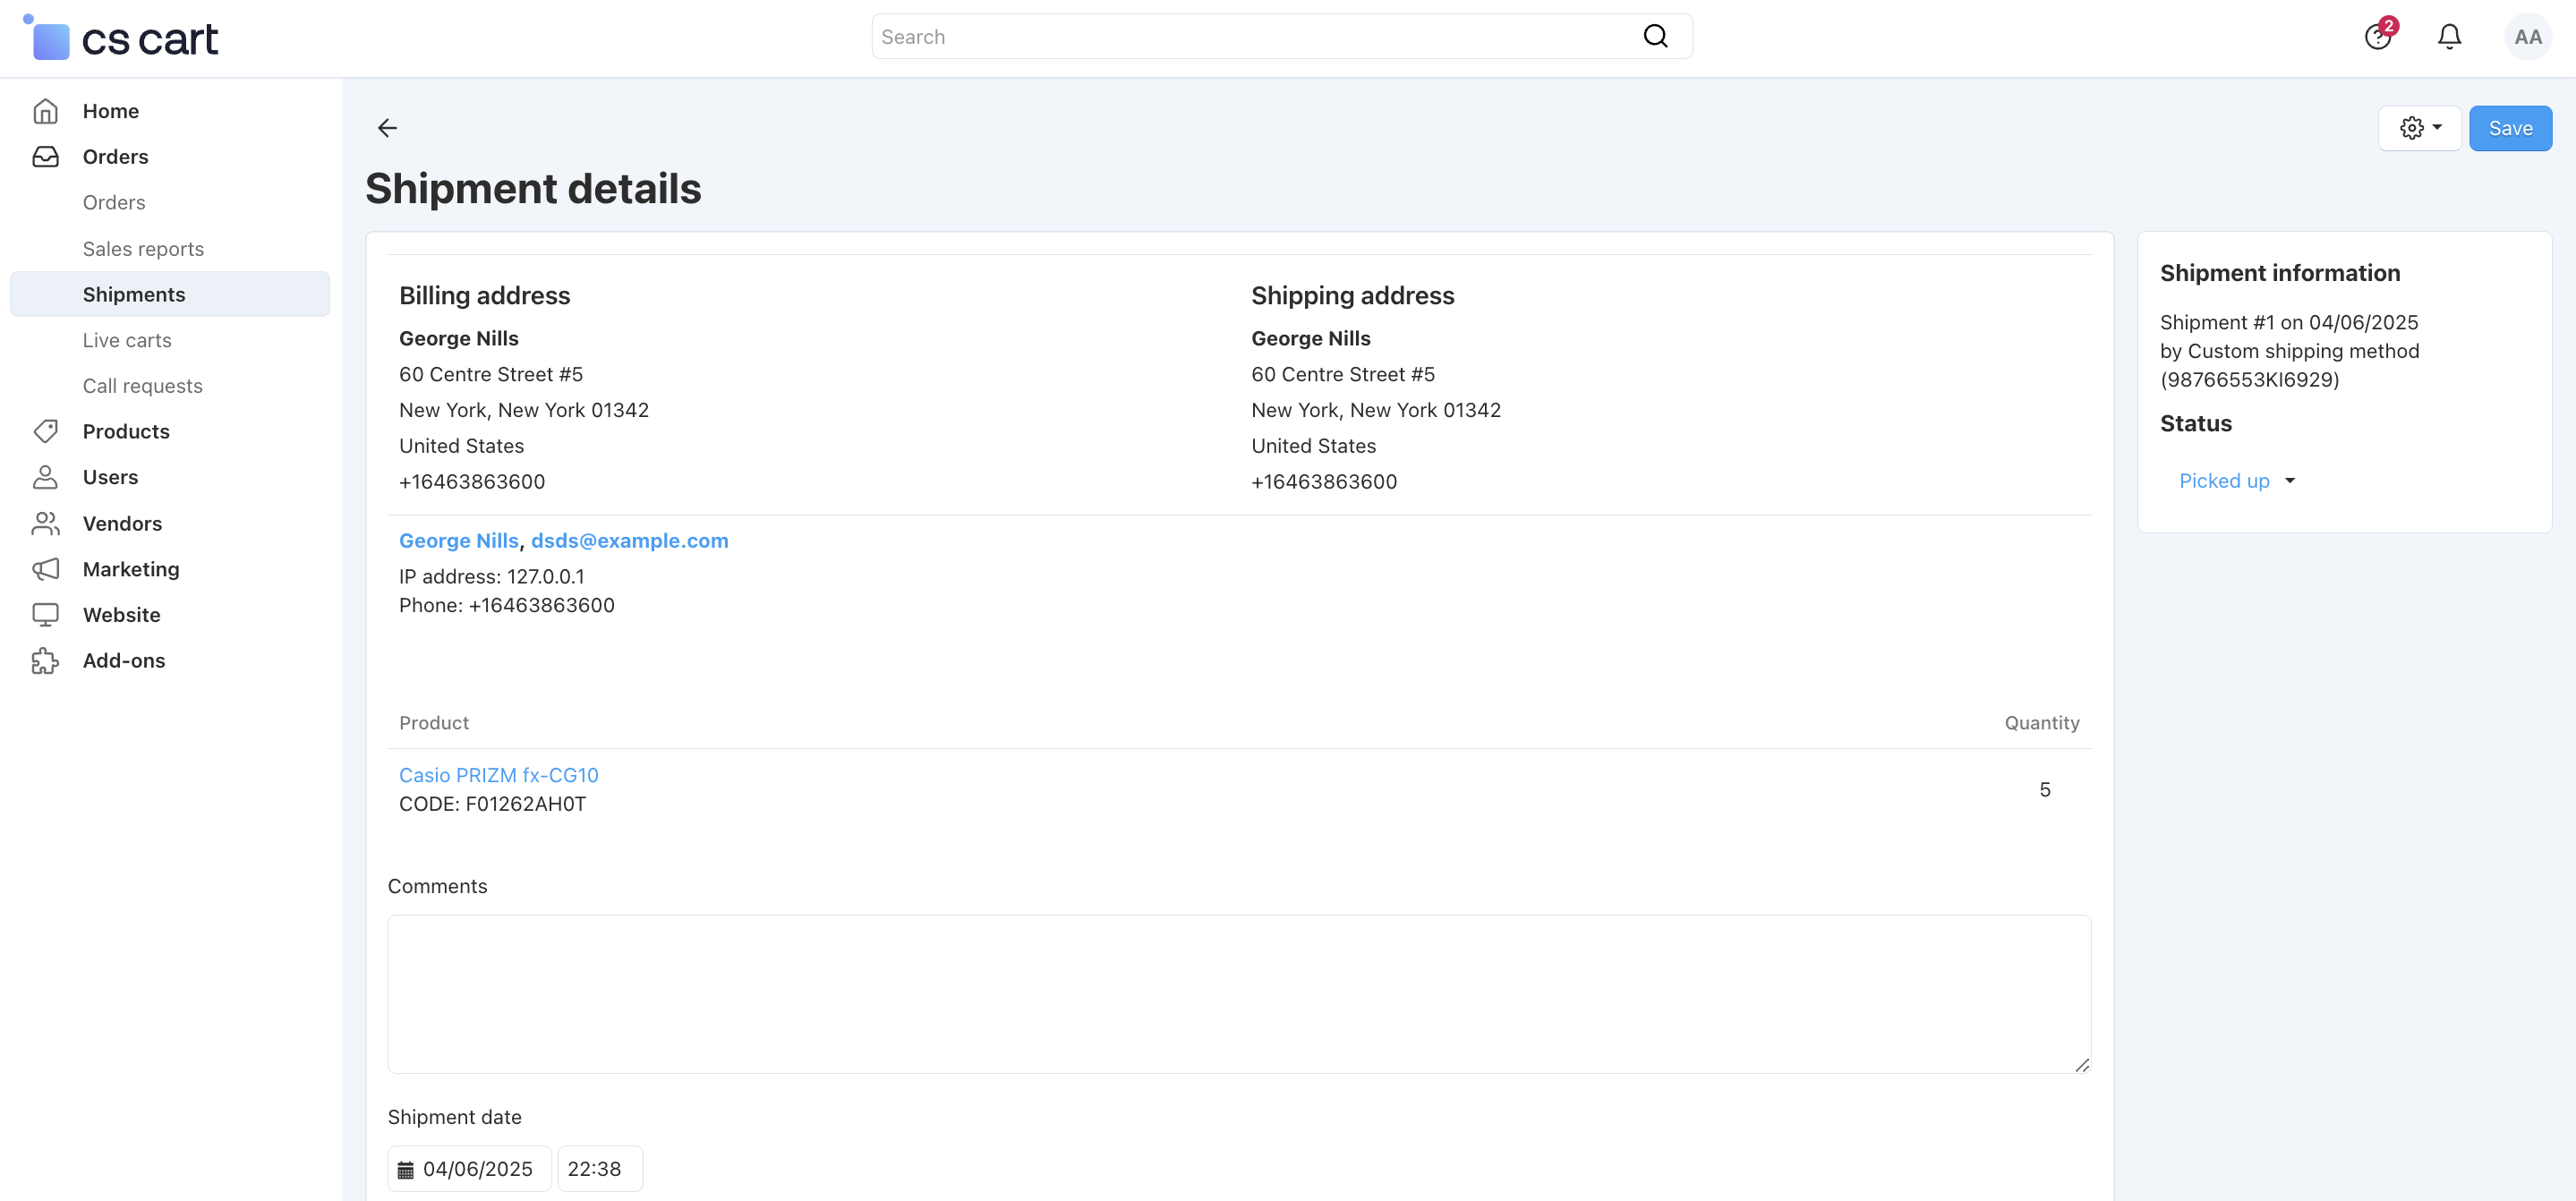Go back with the left arrow
The height and width of the screenshot is (1201, 2576).
(x=387, y=128)
